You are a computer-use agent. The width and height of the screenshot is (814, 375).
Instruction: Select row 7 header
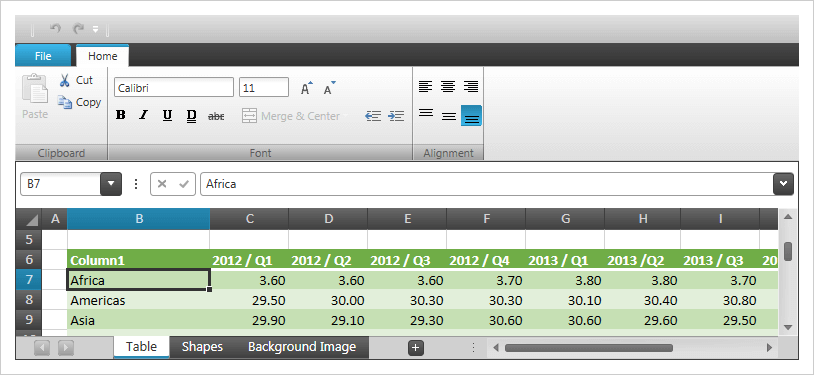(x=29, y=280)
